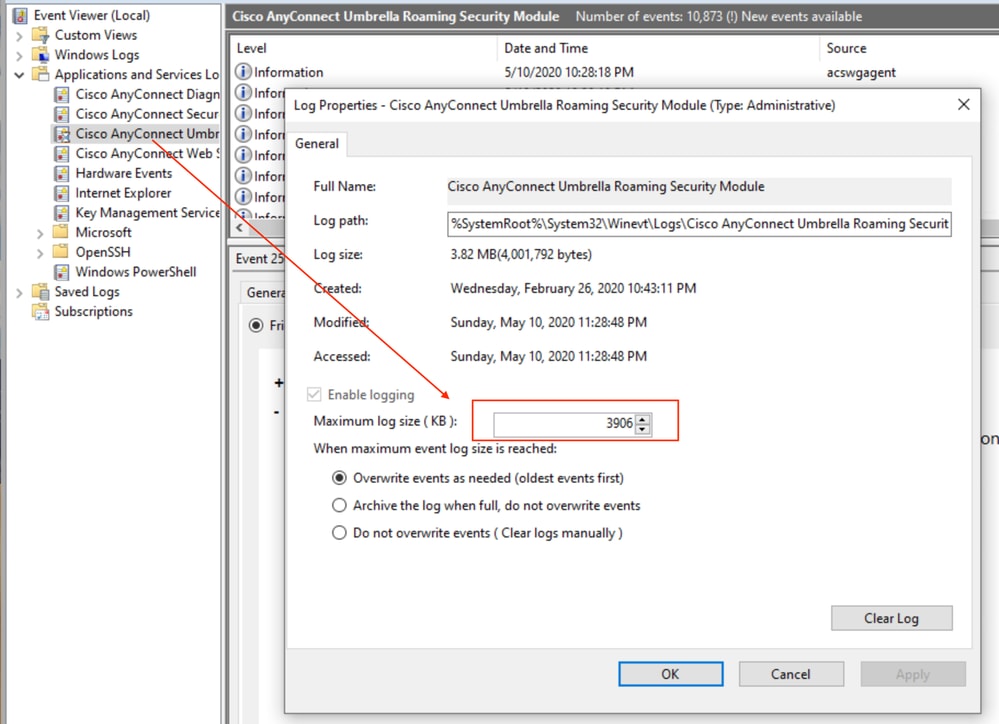Click the Cisco AnyConnect Web Security log icon

(62, 154)
